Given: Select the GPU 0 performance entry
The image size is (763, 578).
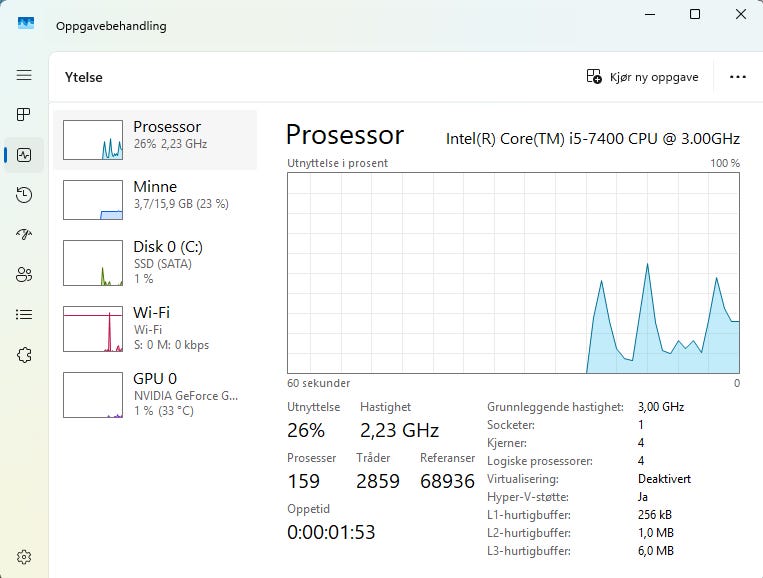Looking at the screenshot, I should pos(155,395).
